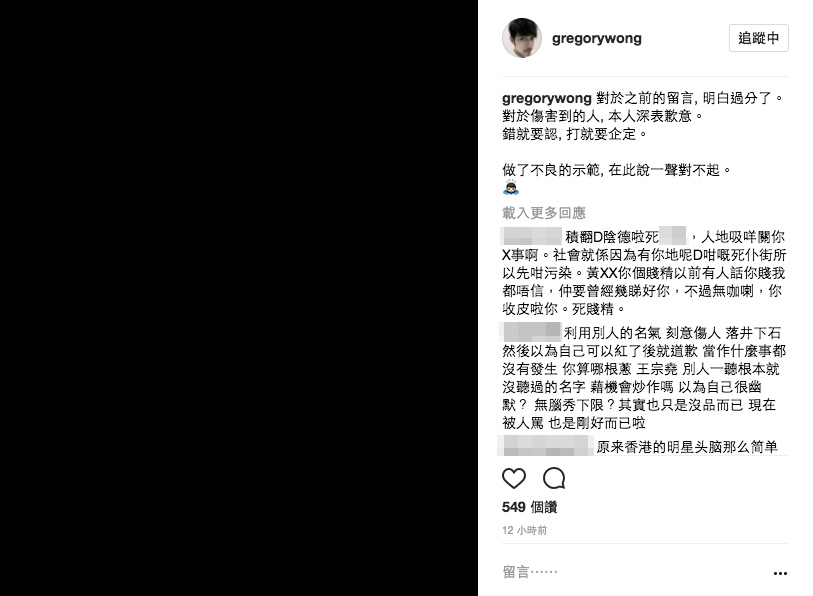
Task: Click comment mentioning 王宗堯
Action: (644, 378)
